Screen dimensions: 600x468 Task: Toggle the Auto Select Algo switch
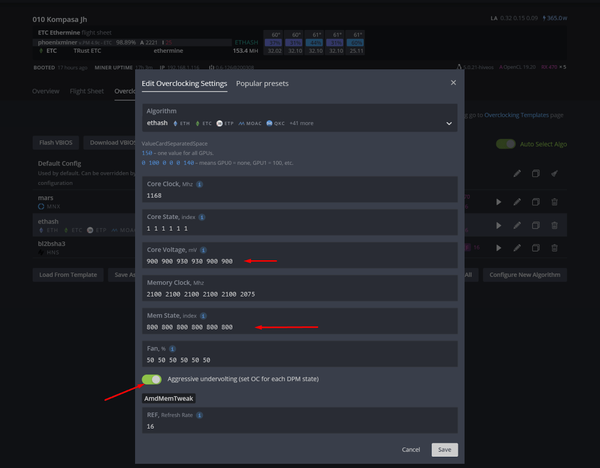(x=507, y=144)
